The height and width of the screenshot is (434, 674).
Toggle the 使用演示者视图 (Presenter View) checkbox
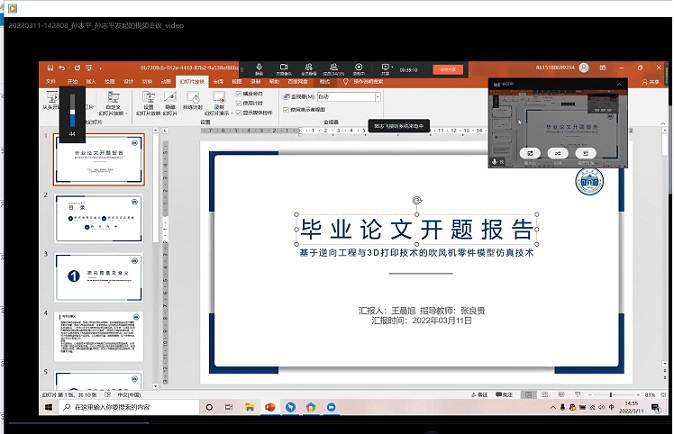[286, 110]
